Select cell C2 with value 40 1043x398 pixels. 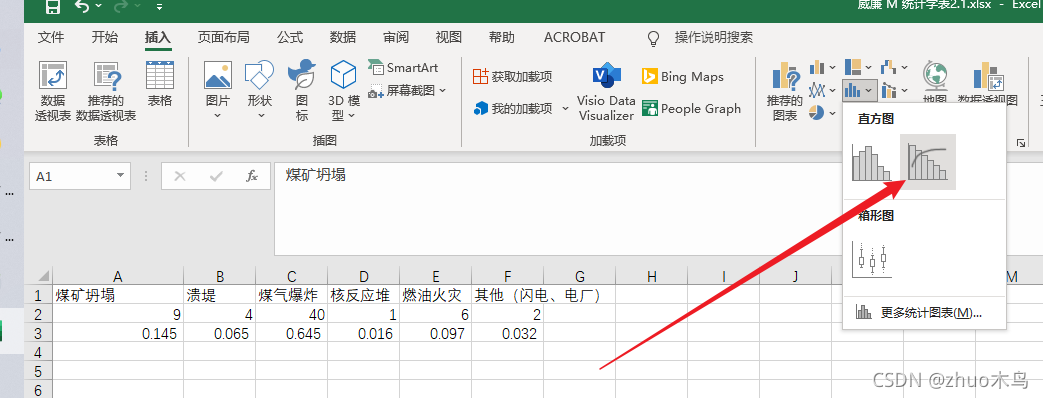(291, 315)
